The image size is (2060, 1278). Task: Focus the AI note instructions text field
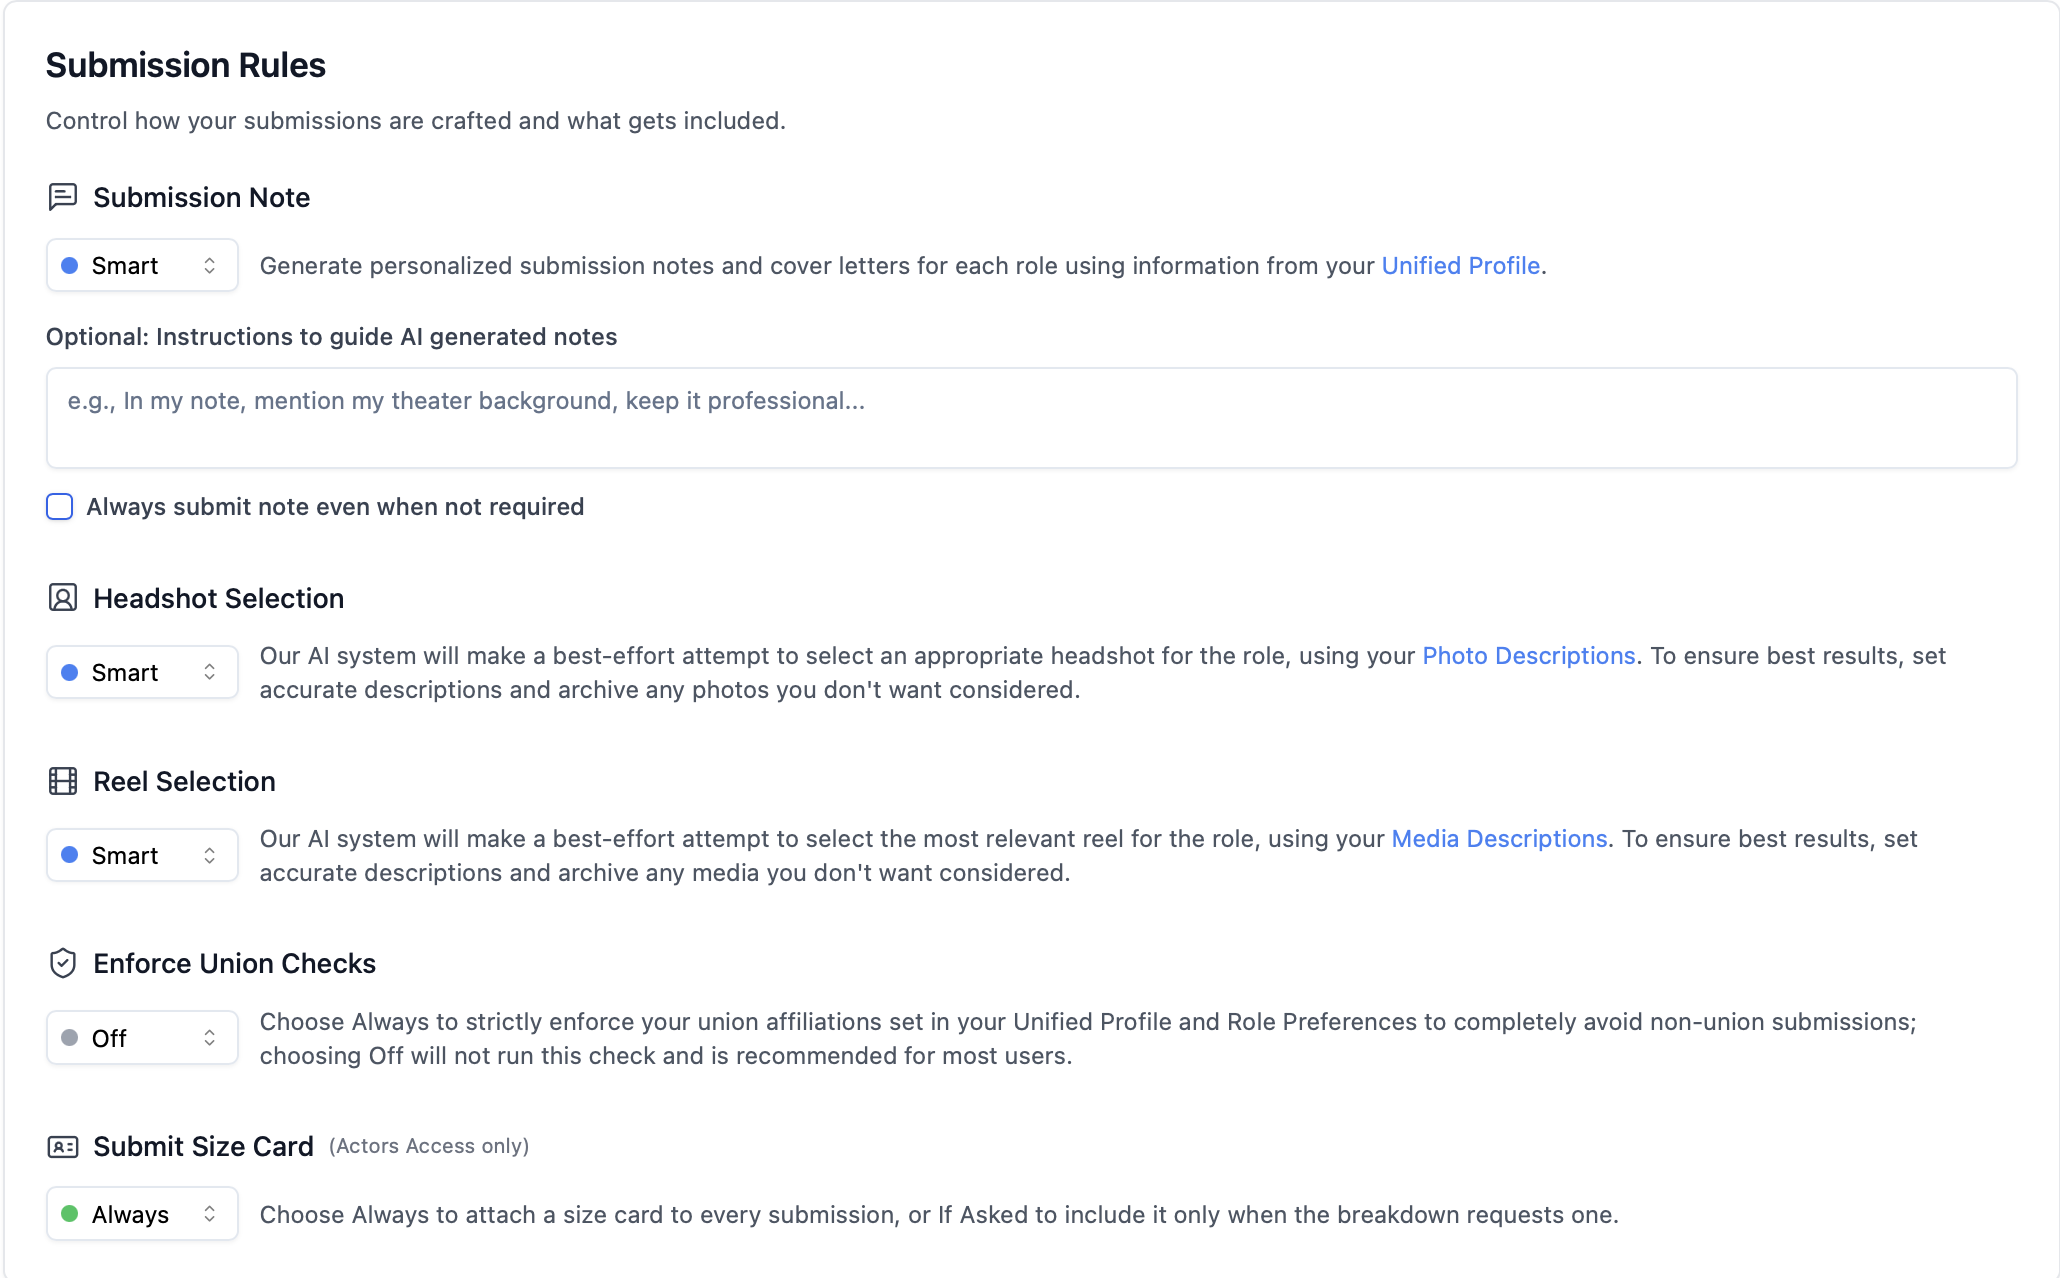pos(1031,418)
